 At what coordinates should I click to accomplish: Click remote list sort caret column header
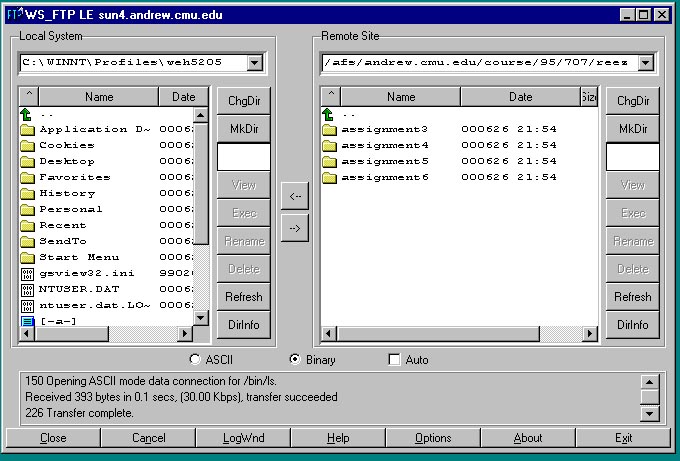331,96
